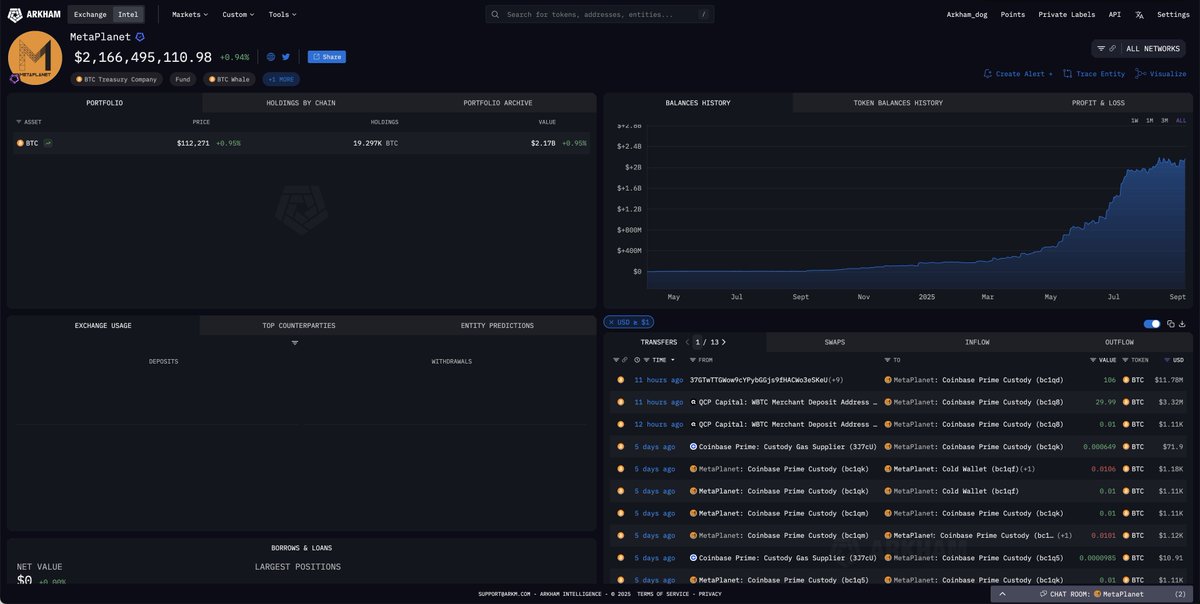Click the network filter icon beside ALL NETWORKS
Image resolution: width=1200 pixels, height=604 pixels.
point(1101,48)
